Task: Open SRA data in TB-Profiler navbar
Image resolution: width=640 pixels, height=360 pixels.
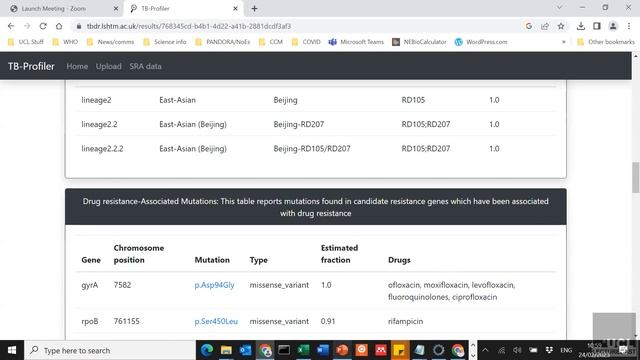Action: point(145,66)
